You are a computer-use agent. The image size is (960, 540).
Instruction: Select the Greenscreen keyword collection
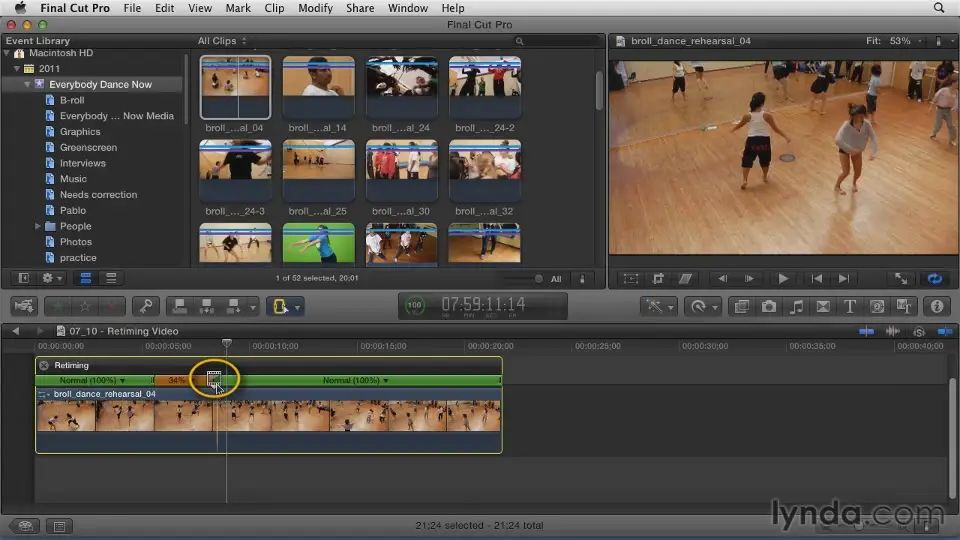tap(88, 148)
